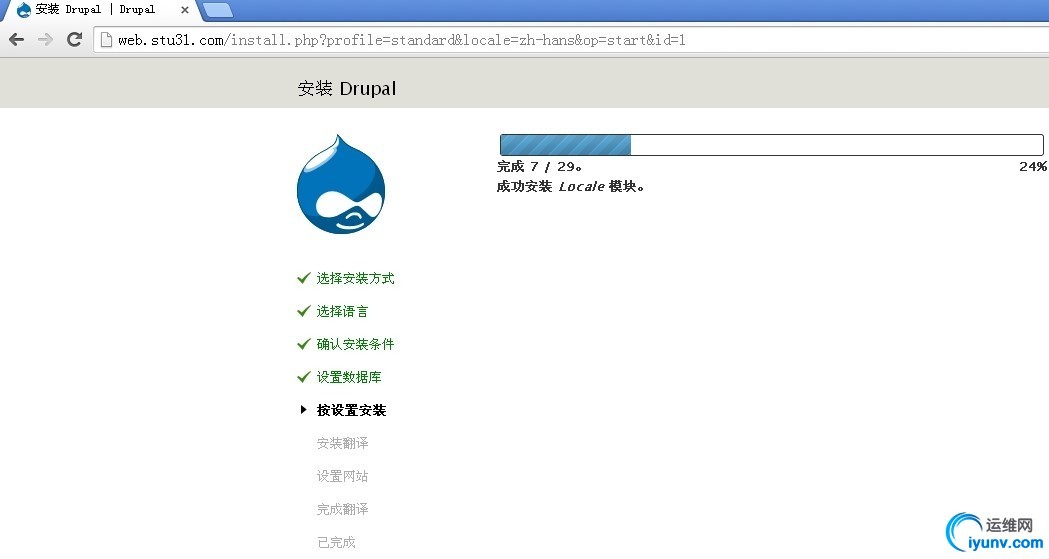Click the browser forward arrow
1049x559 pixels.
(45, 39)
